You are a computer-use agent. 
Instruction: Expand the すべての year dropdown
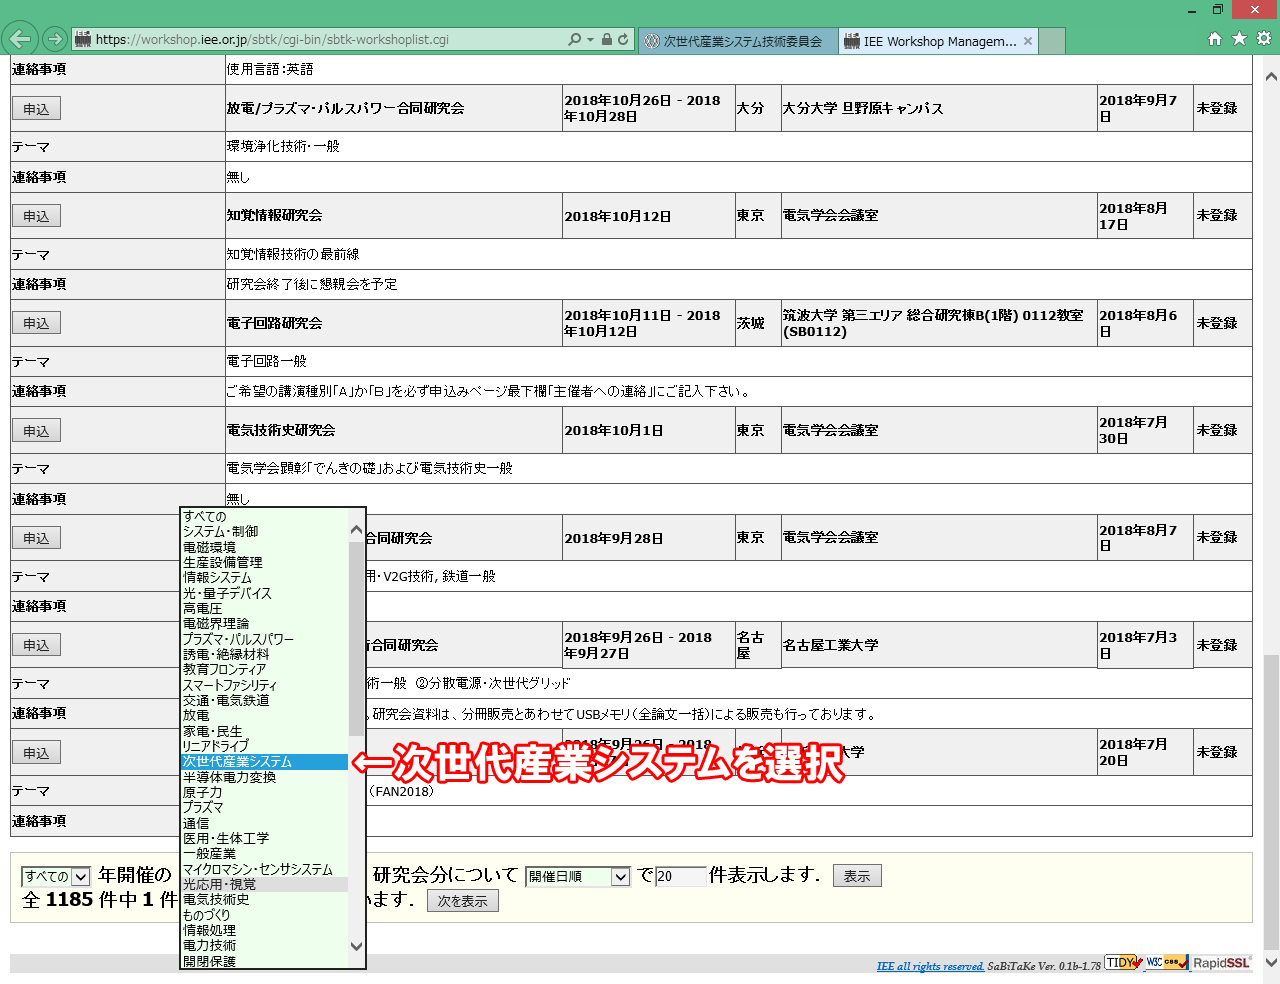tap(56, 876)
